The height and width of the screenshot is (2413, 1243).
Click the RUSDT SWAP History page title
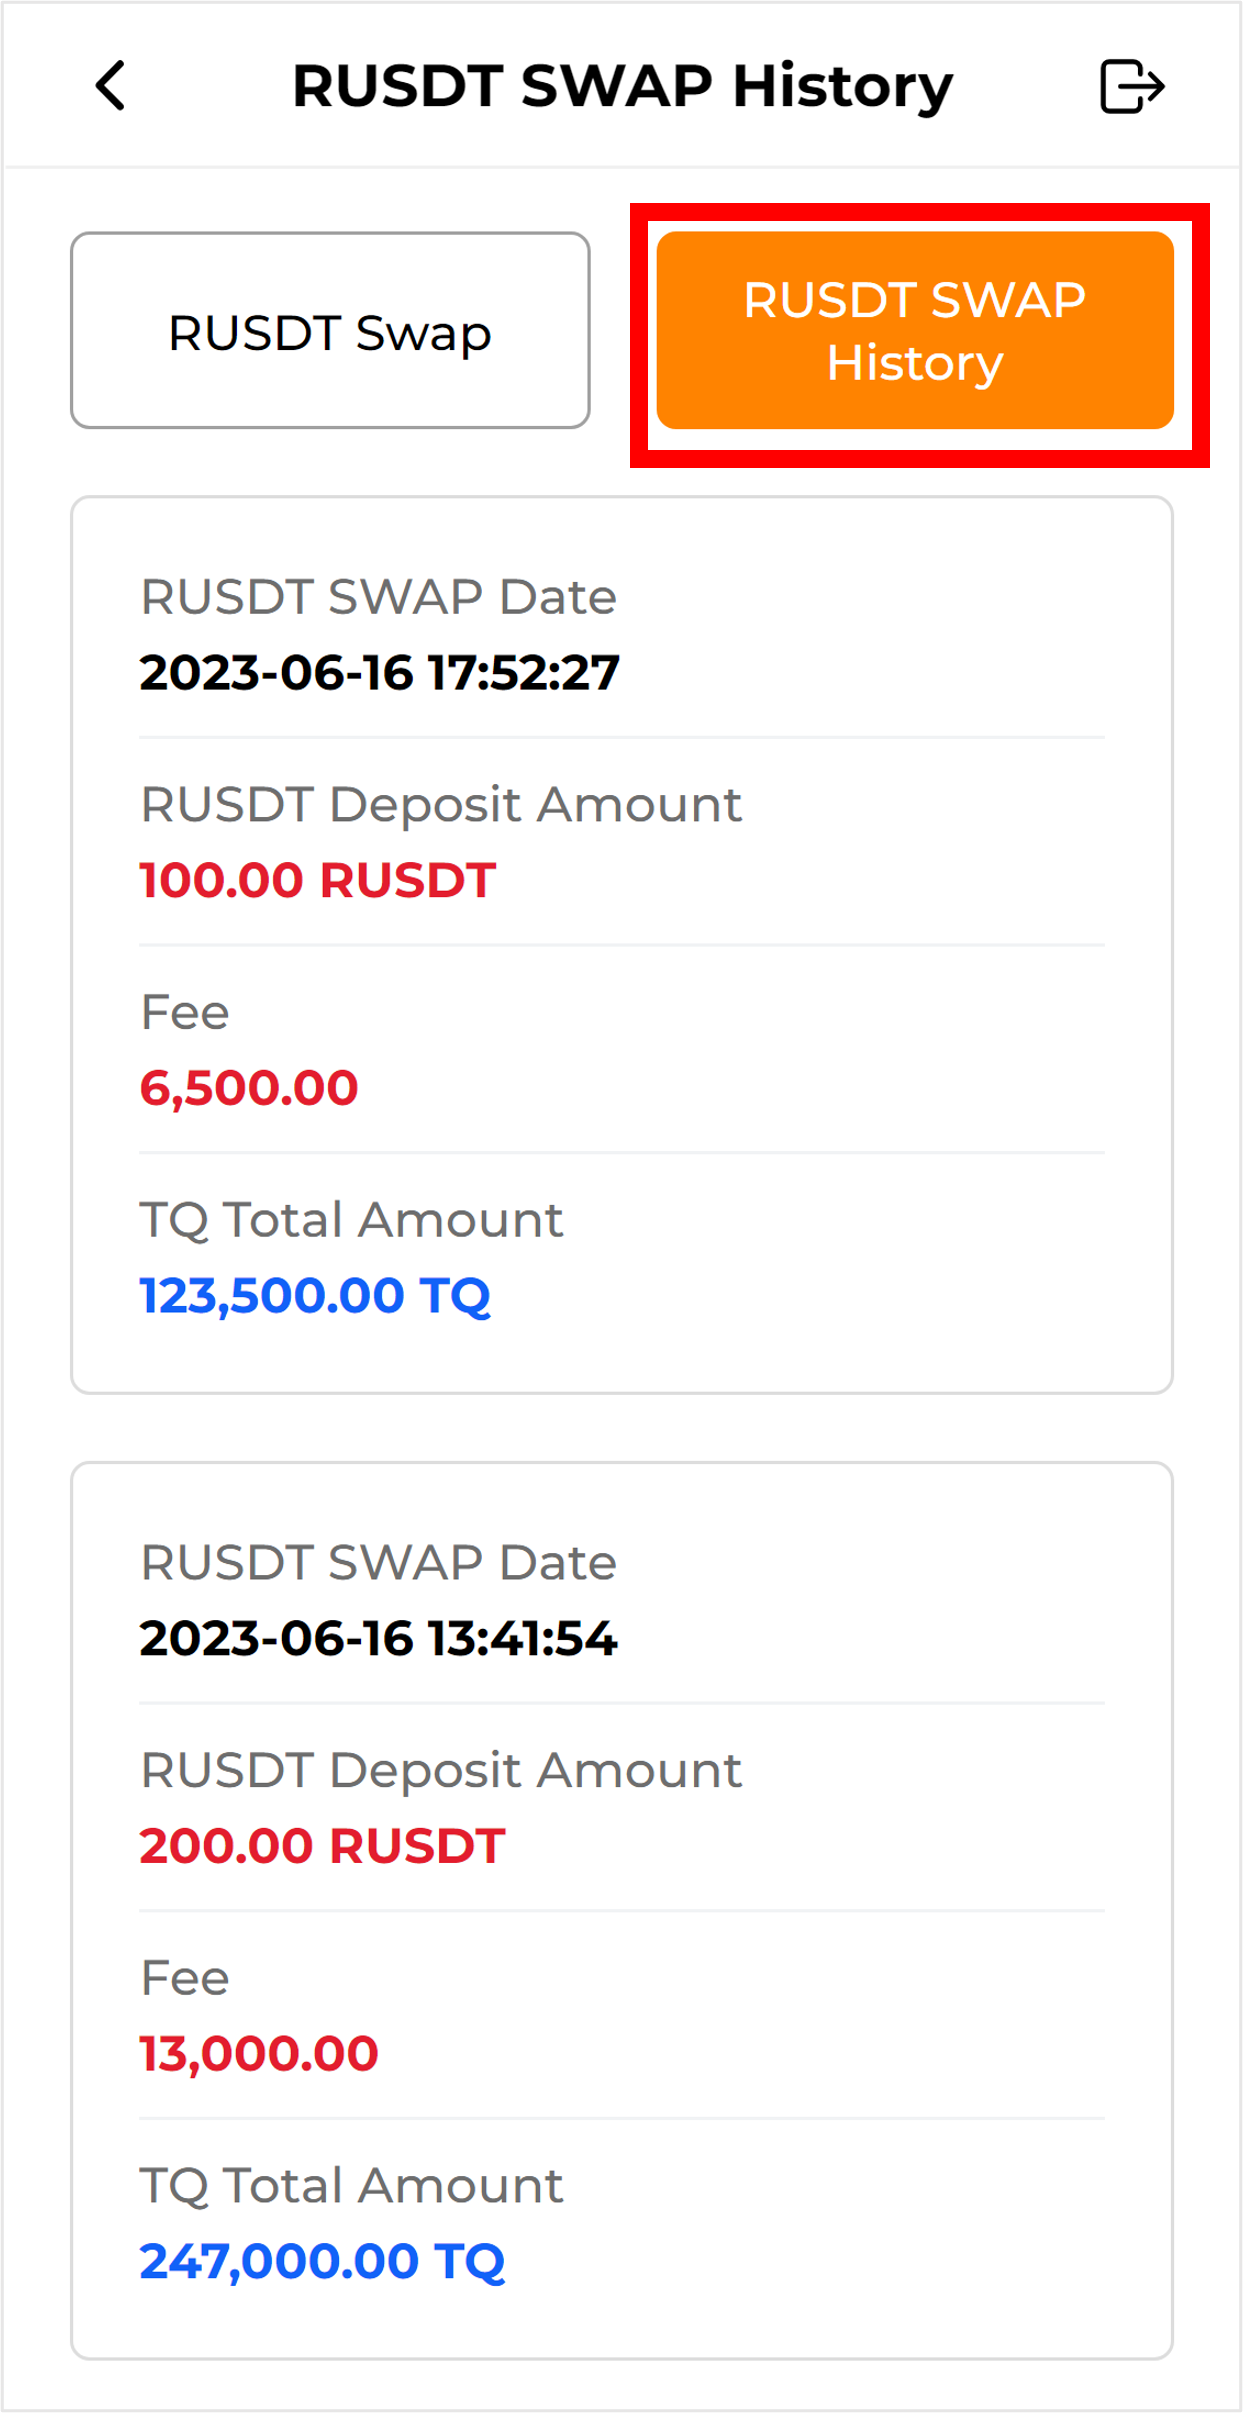pos(622,86)
